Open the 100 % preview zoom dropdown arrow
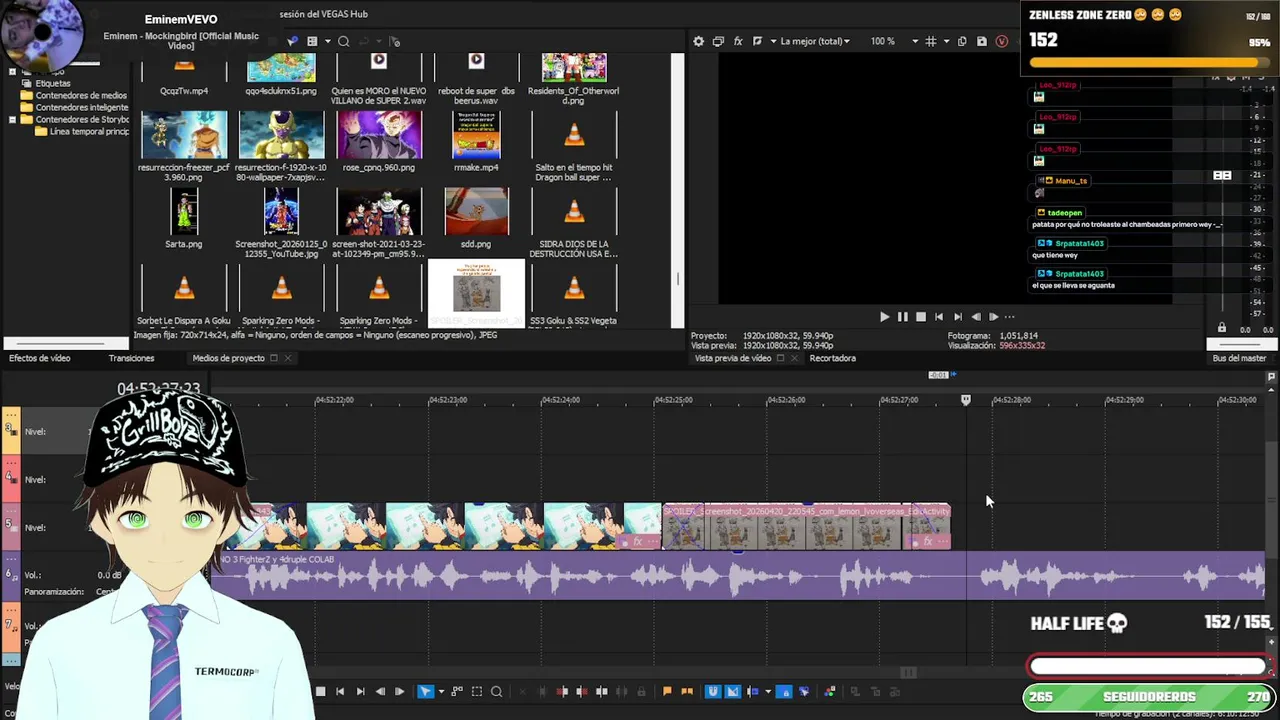This screenshot has height=720, width=1280. pos(915,41)
